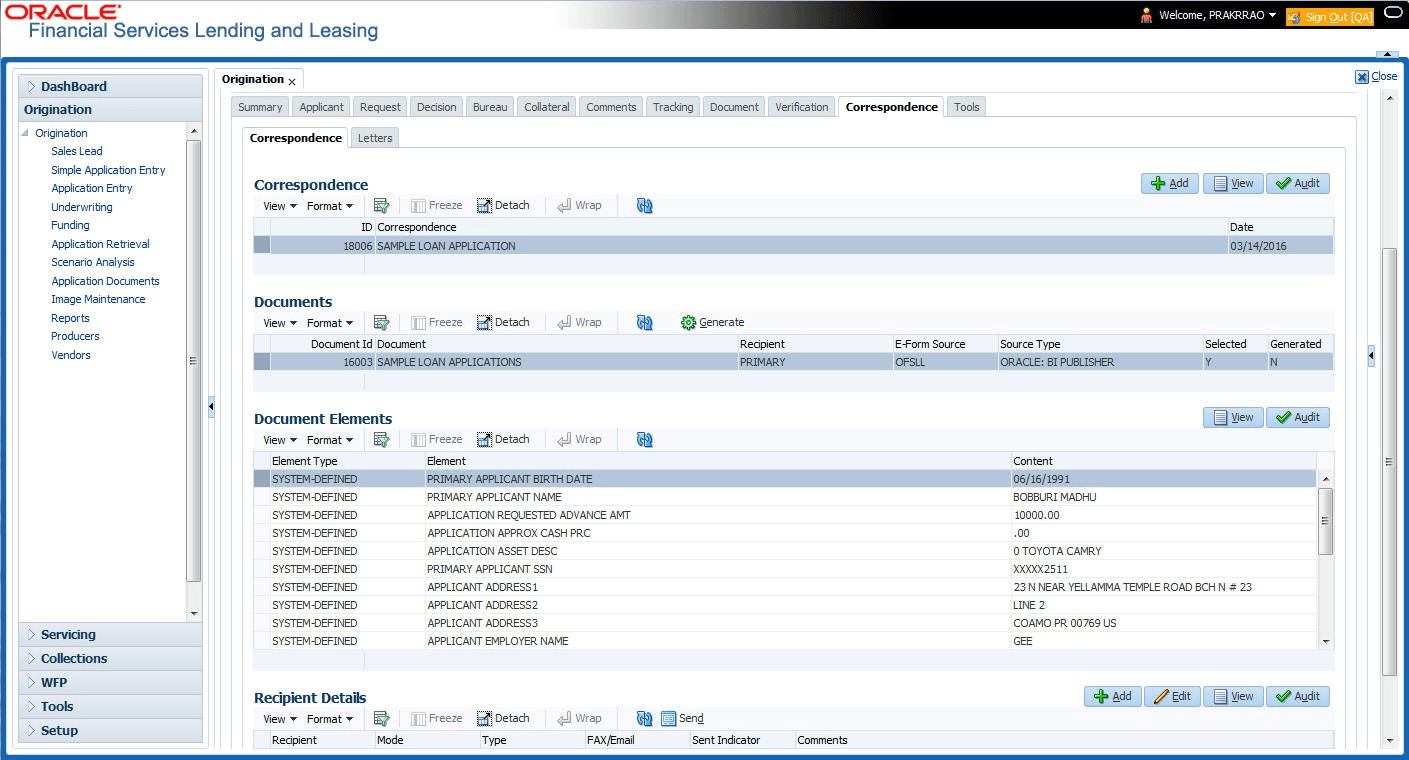1409x760 pixels.
Task: Refresh the Correspondence table
Action: coord(644,205)
